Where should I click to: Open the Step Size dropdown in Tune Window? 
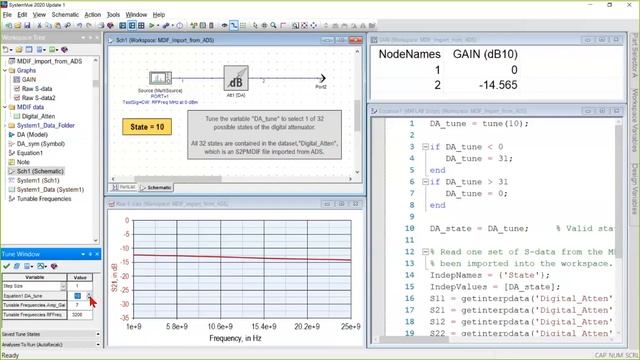tap(63, 286)
